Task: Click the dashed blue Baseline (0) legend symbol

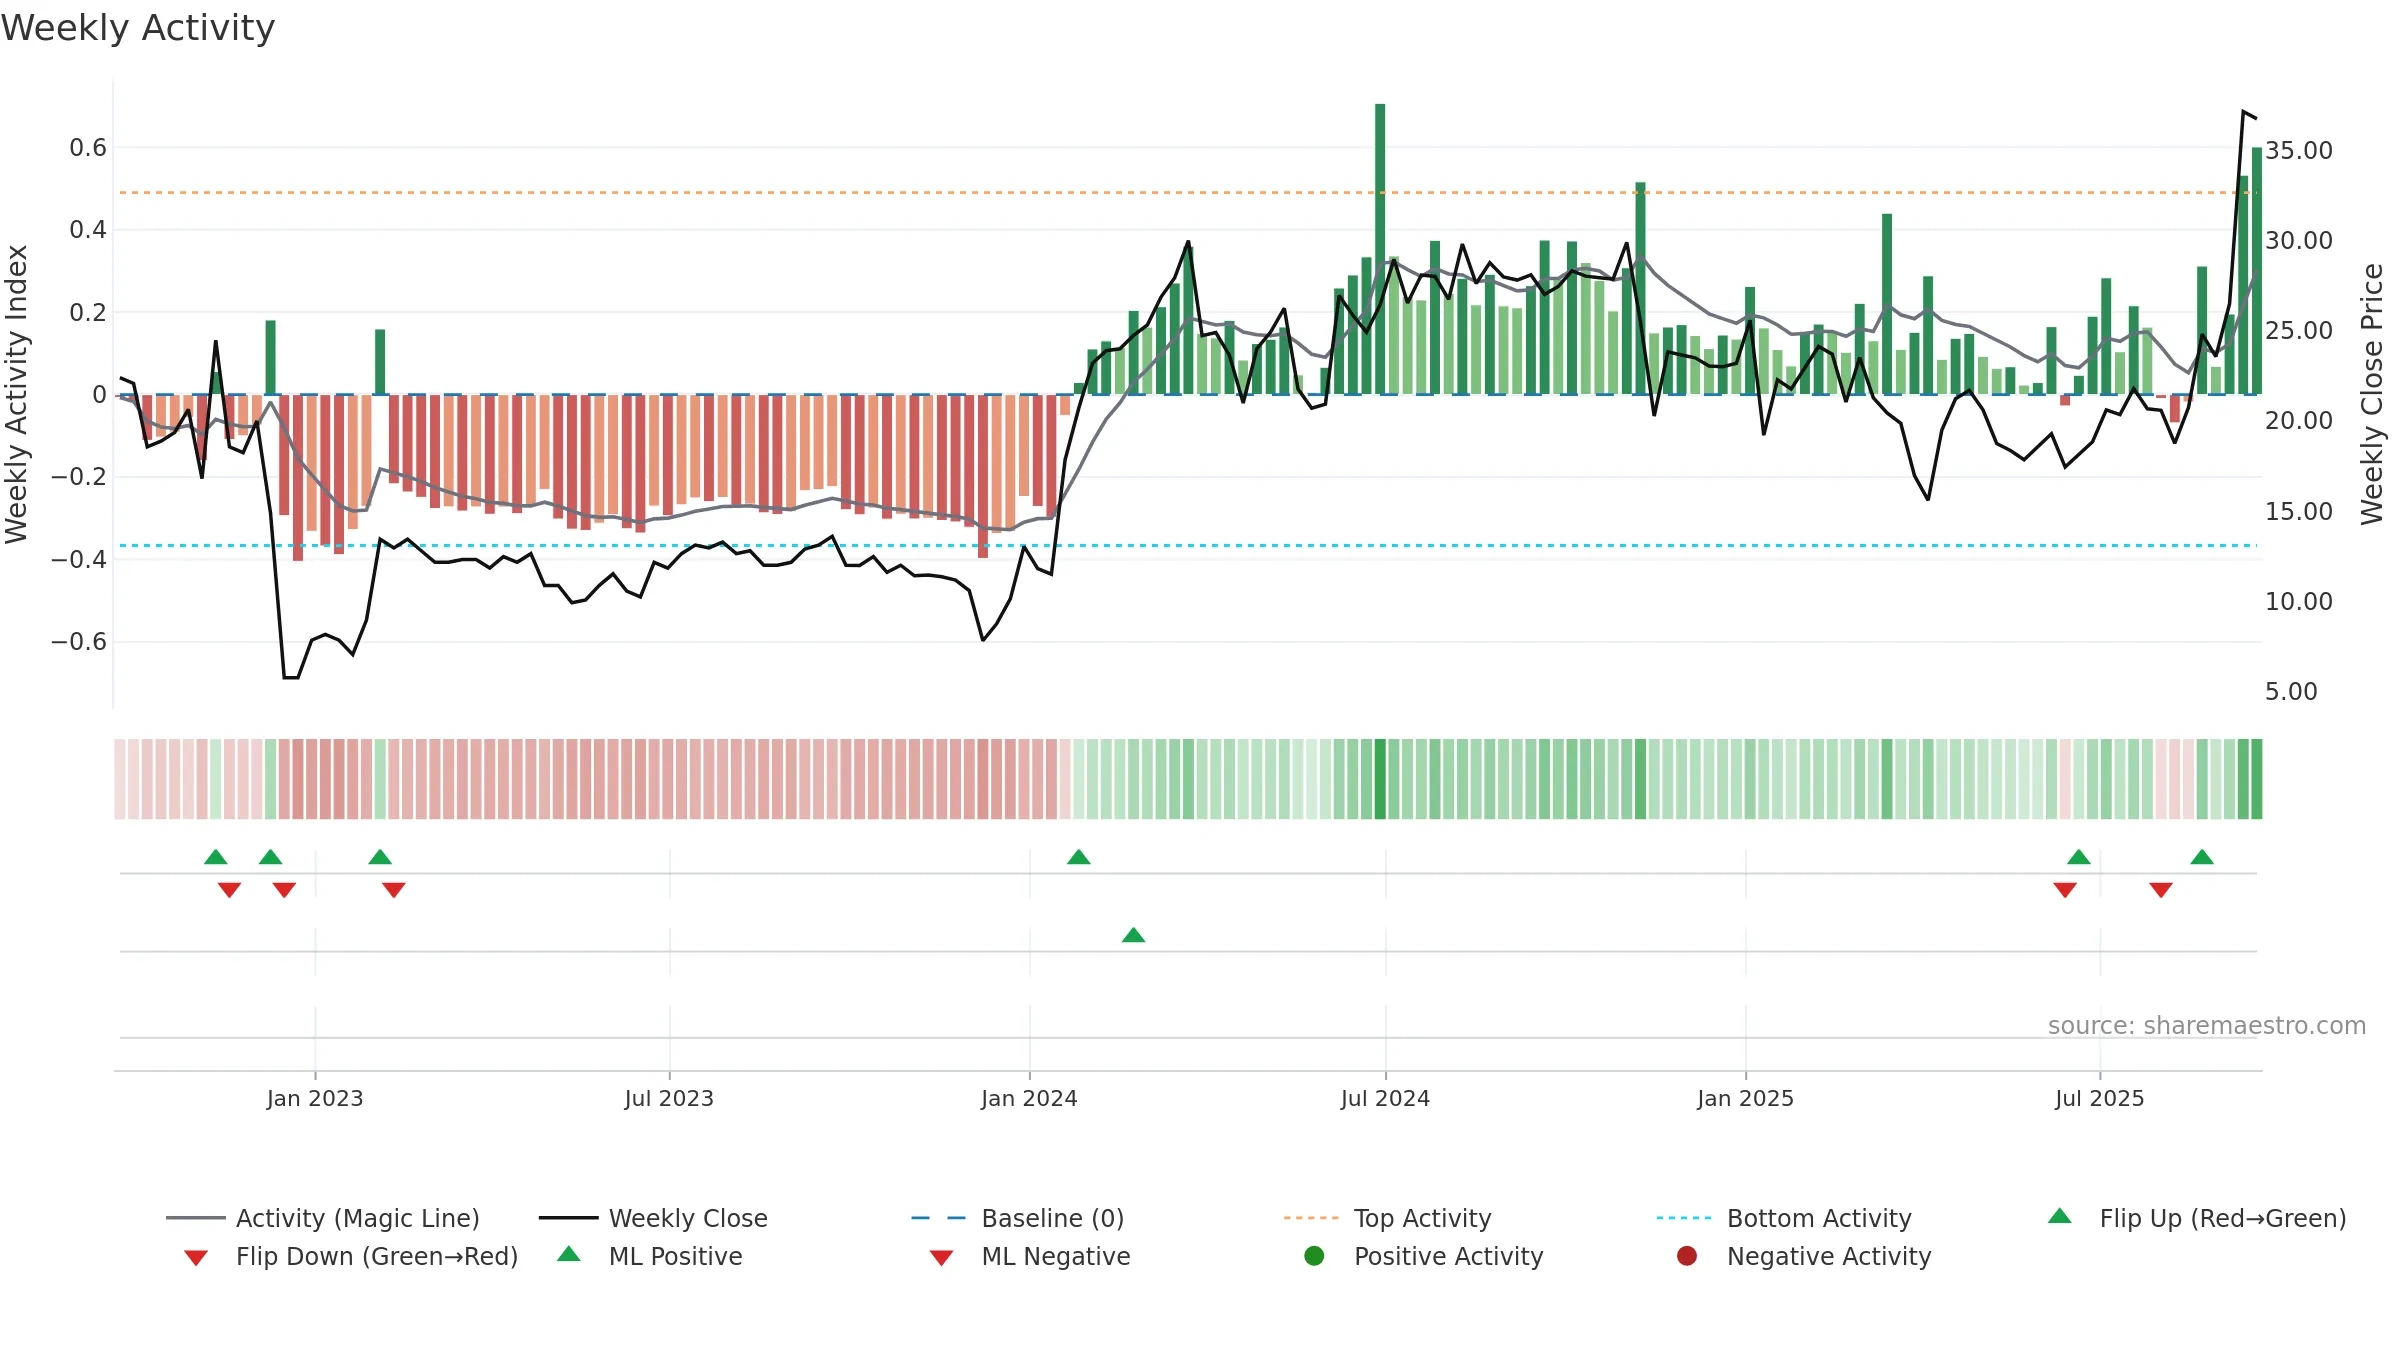Action: point(939,1218)
